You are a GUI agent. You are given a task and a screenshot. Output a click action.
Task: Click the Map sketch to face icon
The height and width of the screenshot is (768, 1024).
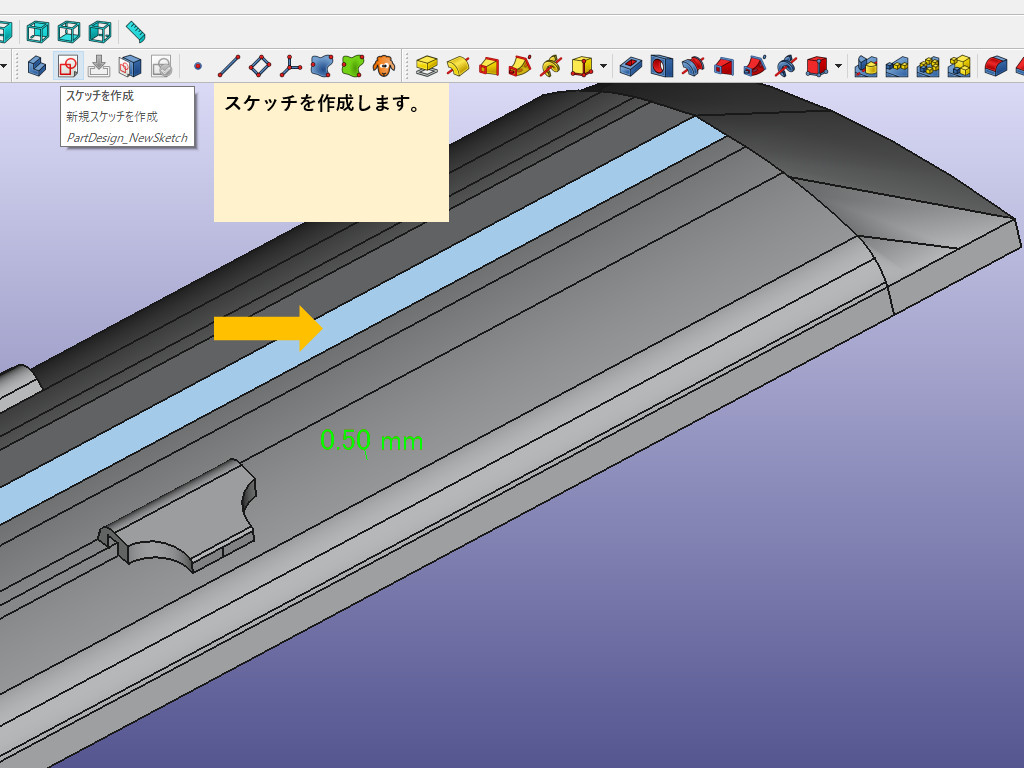pos(129,67)
